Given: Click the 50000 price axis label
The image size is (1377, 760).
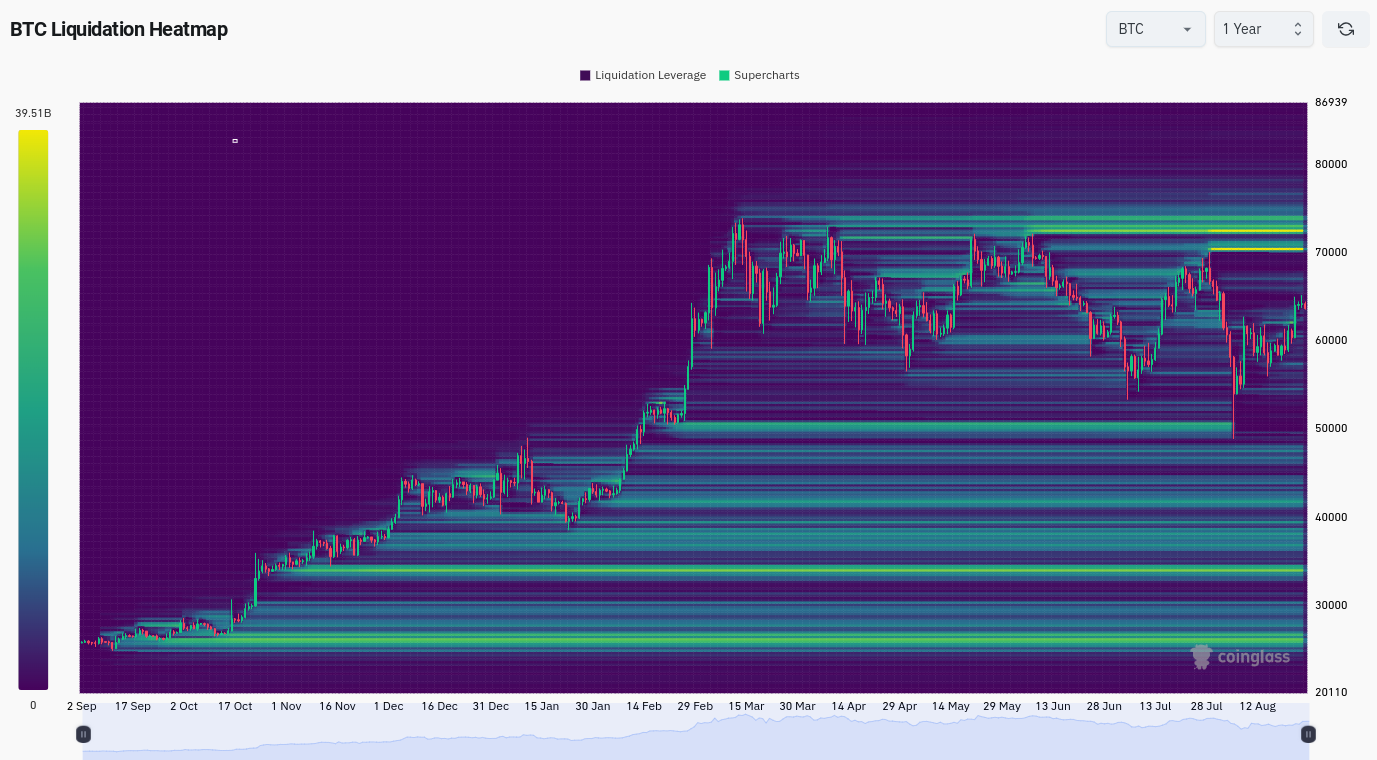Looking at the screenshot, I should click(1331, 428).
